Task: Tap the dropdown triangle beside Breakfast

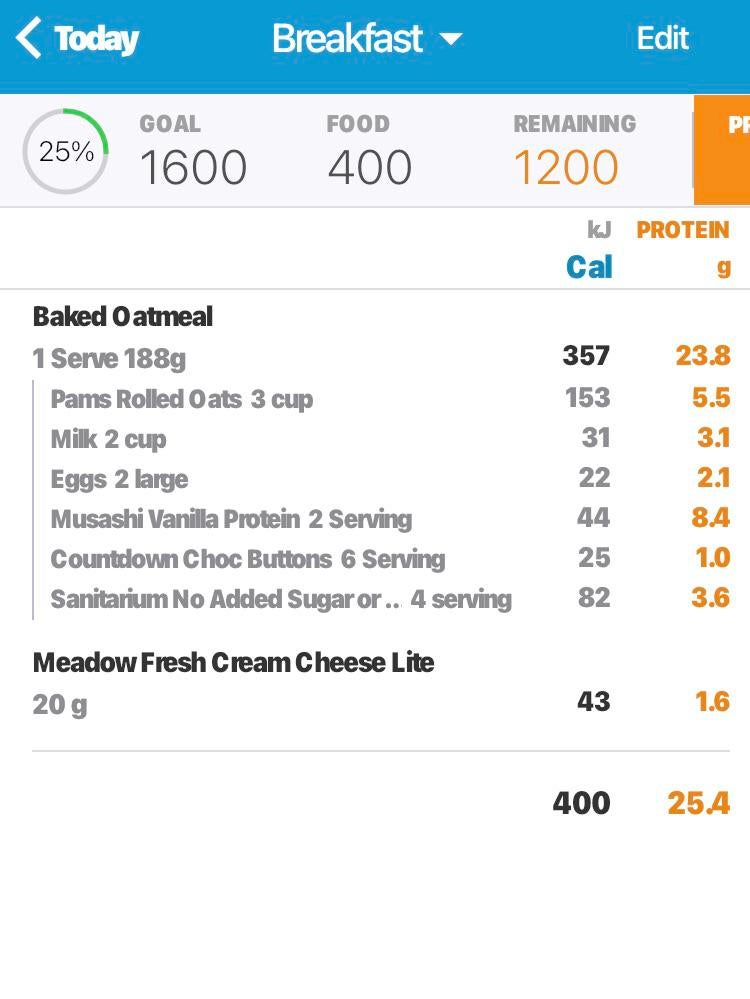Action: pyautogui.click(x=451, y=40)
